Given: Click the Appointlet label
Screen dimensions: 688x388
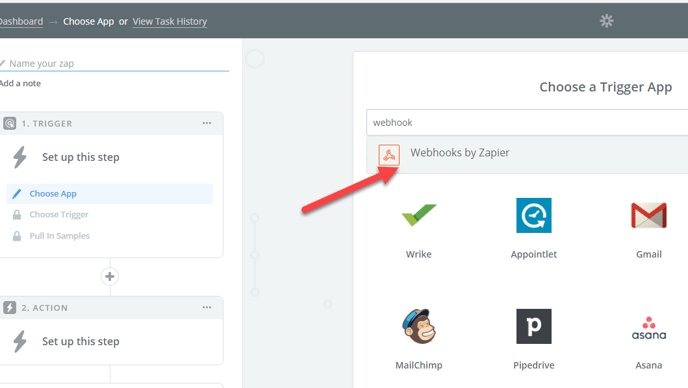Looking at the screenshot, I should tap(534, 255).
